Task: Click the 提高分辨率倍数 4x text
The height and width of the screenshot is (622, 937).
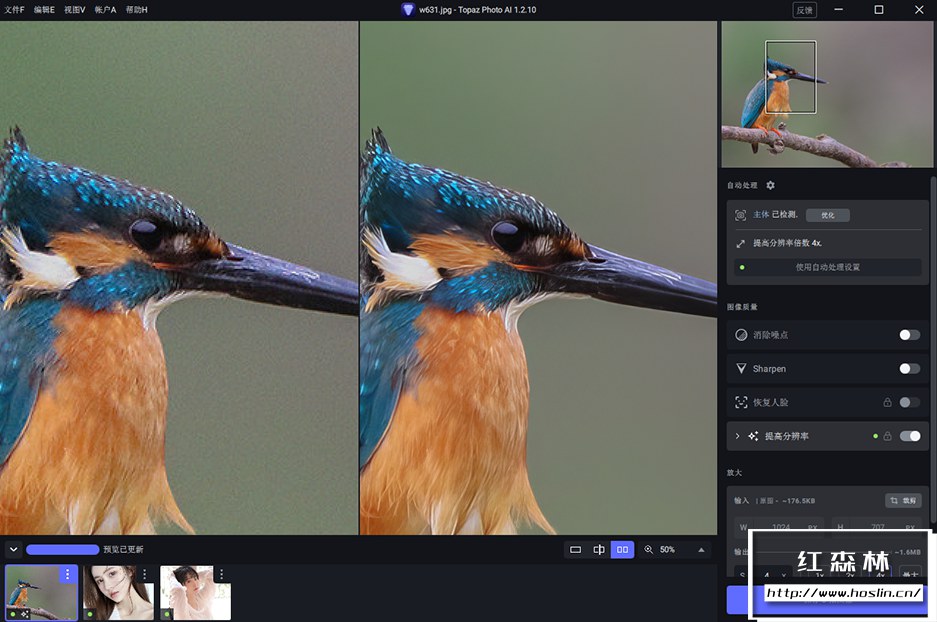Action: click(x=787, y=243)
